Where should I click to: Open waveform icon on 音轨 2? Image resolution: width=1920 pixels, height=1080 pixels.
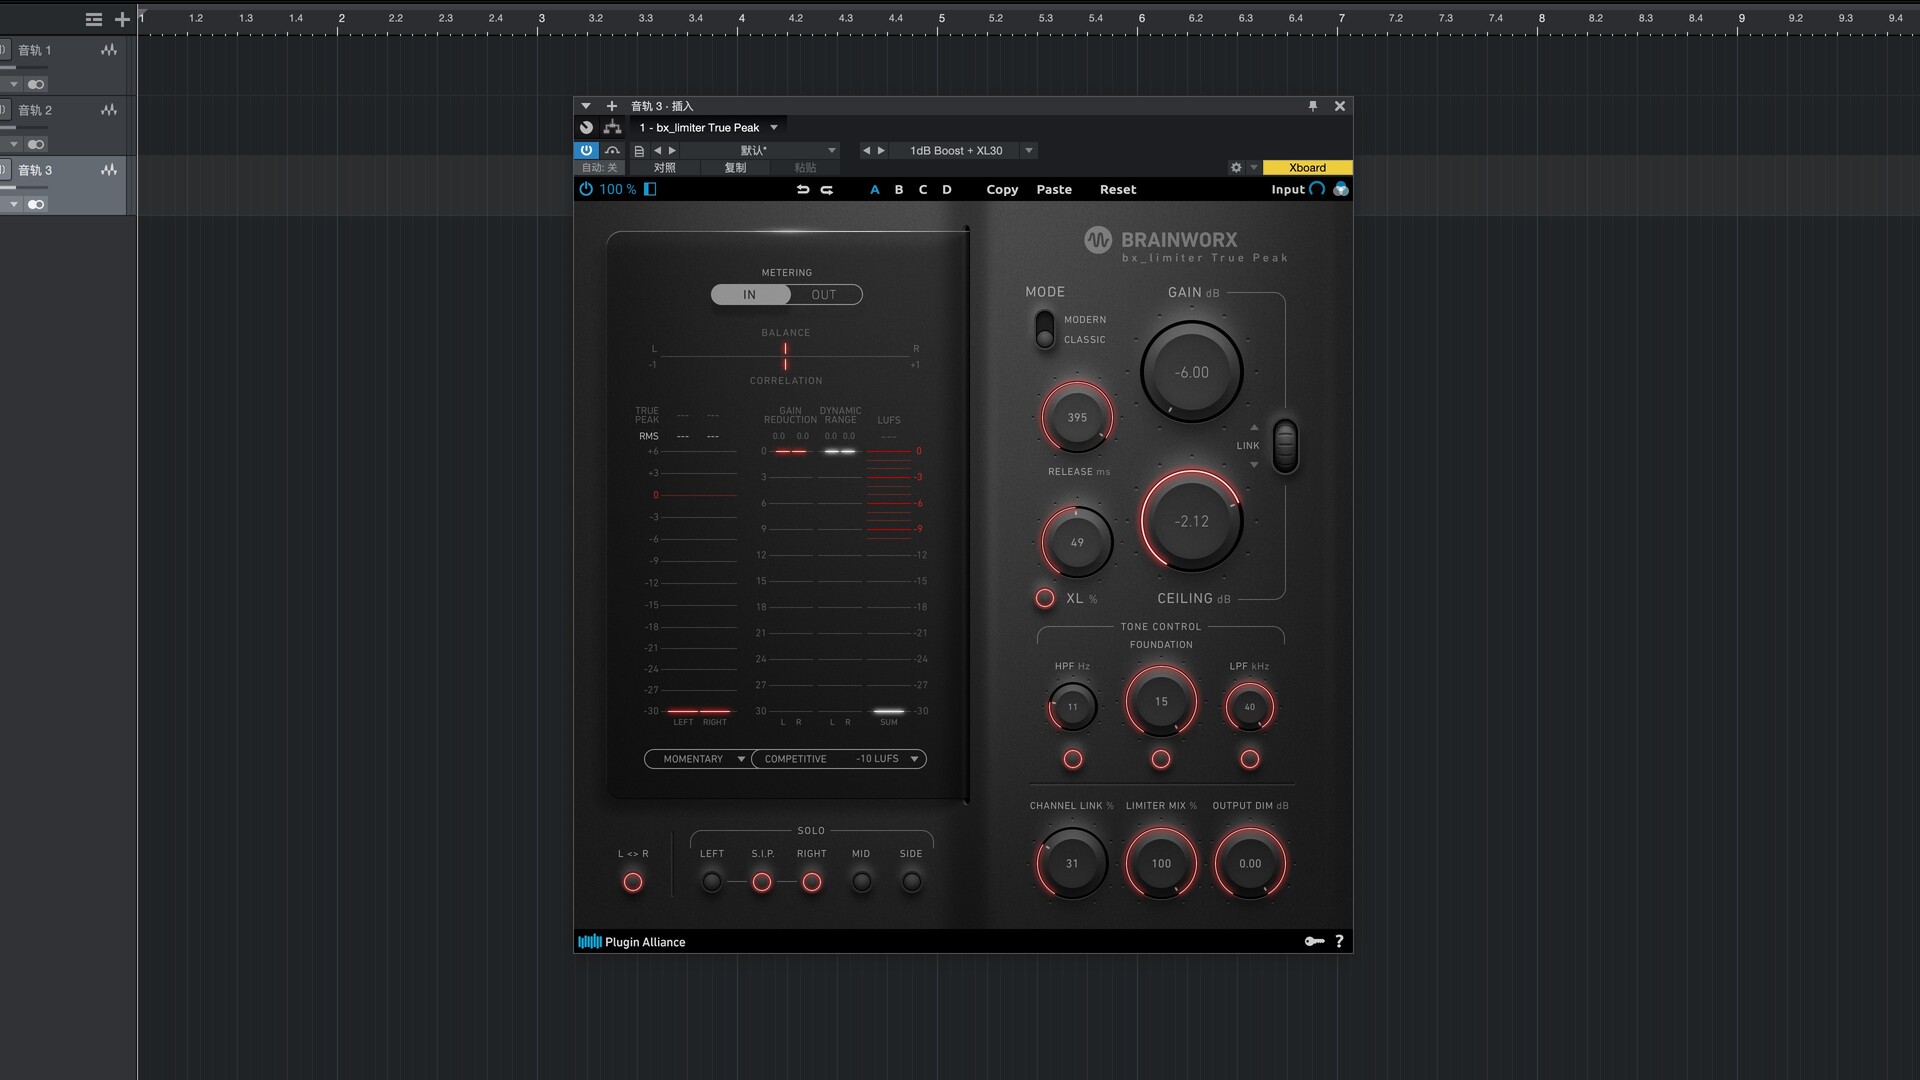pos(108,110)
